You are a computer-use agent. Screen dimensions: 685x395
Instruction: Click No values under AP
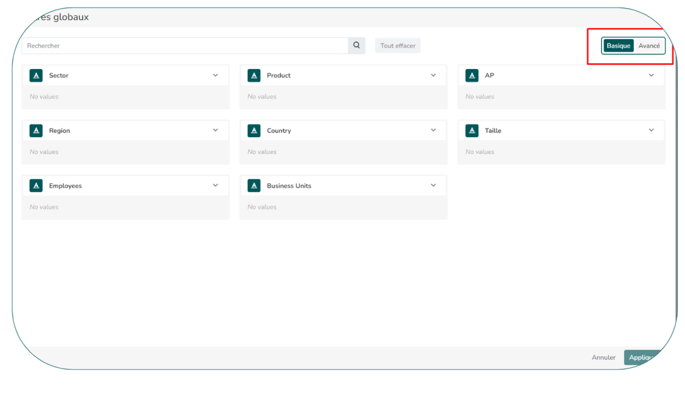click(480, 97)
